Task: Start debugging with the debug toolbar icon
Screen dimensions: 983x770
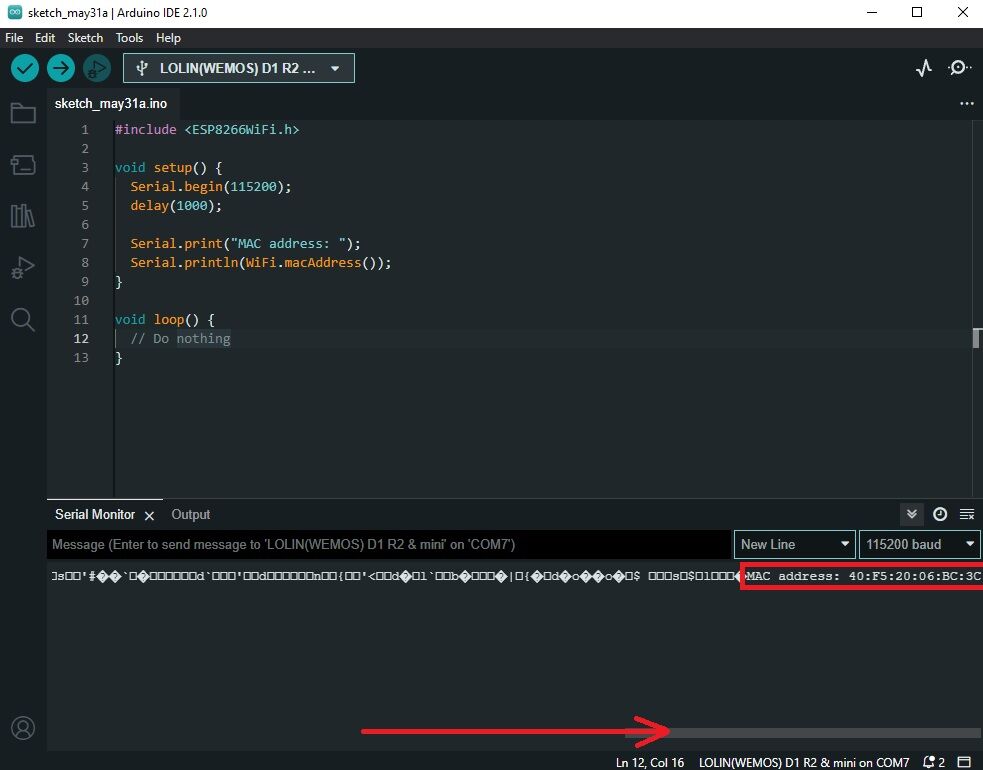Action: click(96, 67)
